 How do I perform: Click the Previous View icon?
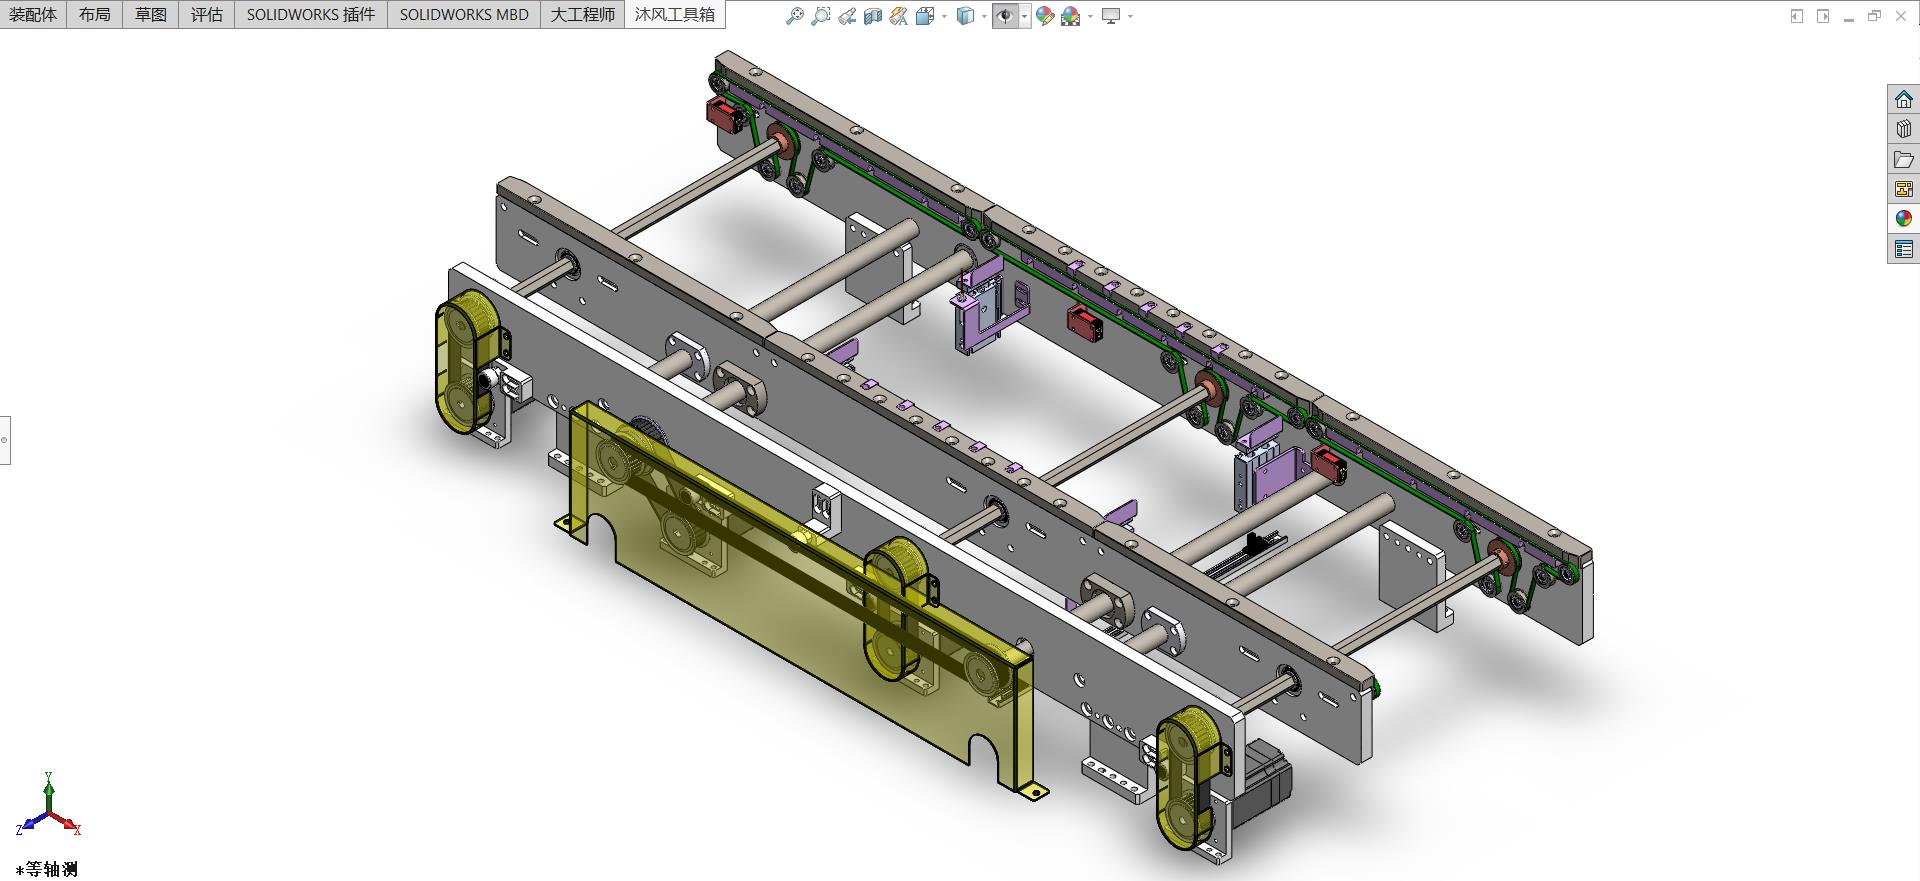coord(847,16)
